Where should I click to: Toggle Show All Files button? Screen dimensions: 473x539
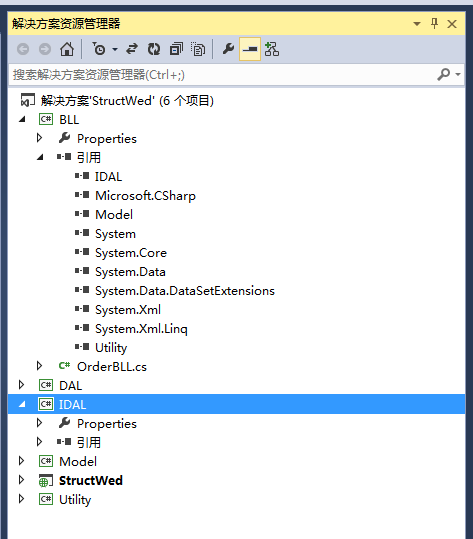pyautogui.click(x=198, y=49)
